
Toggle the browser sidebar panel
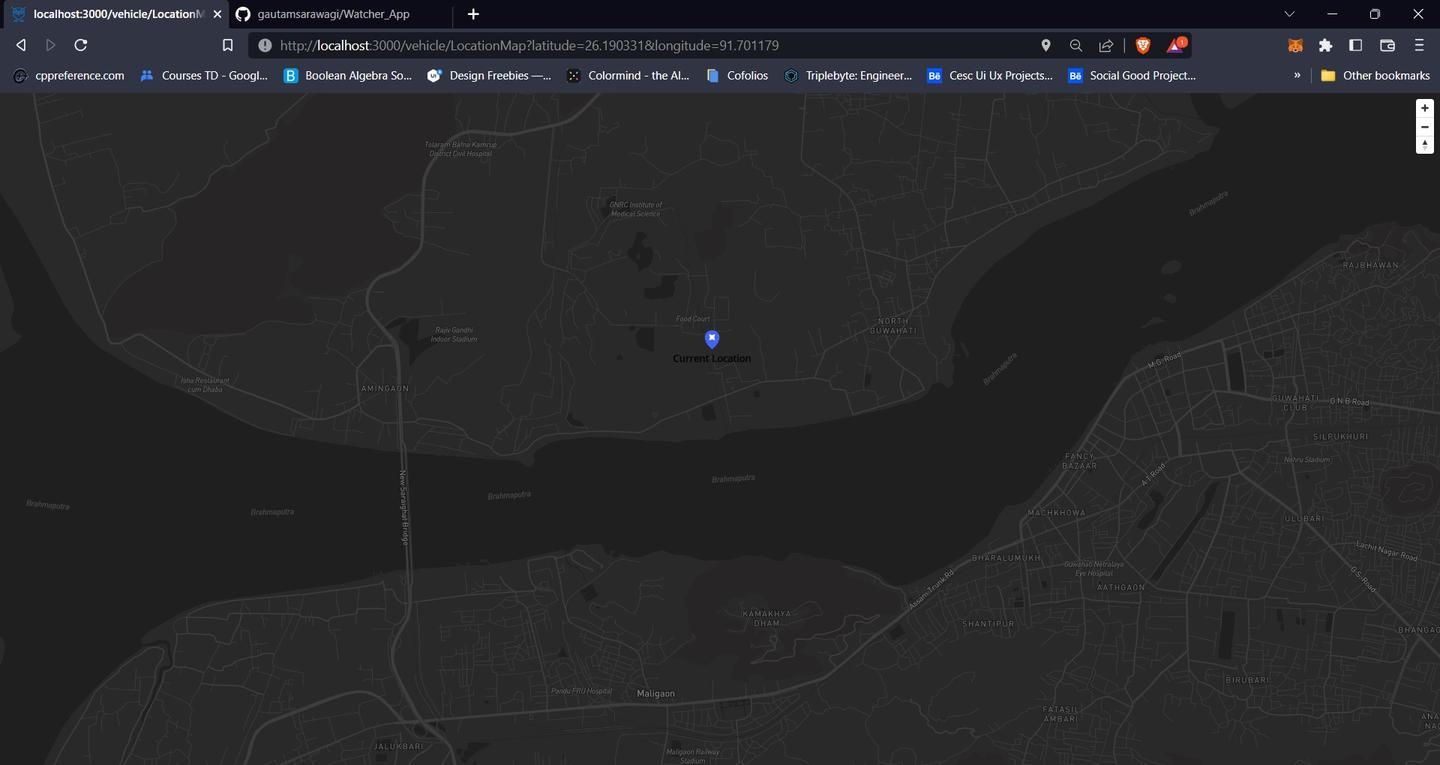[1356, 45]
